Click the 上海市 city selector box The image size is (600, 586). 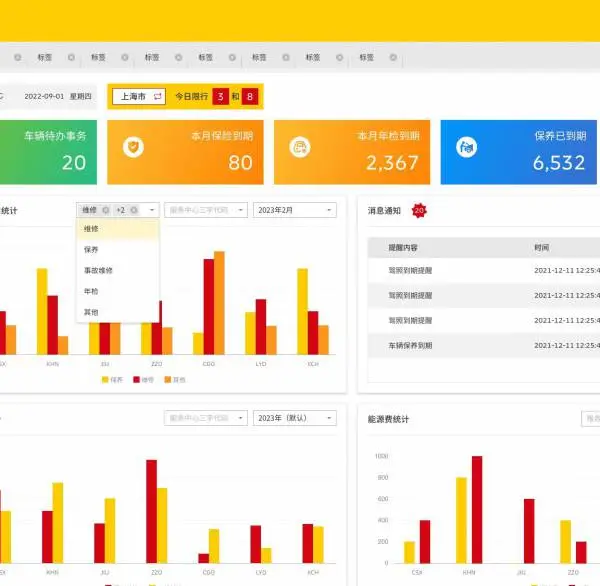(139, 96)
